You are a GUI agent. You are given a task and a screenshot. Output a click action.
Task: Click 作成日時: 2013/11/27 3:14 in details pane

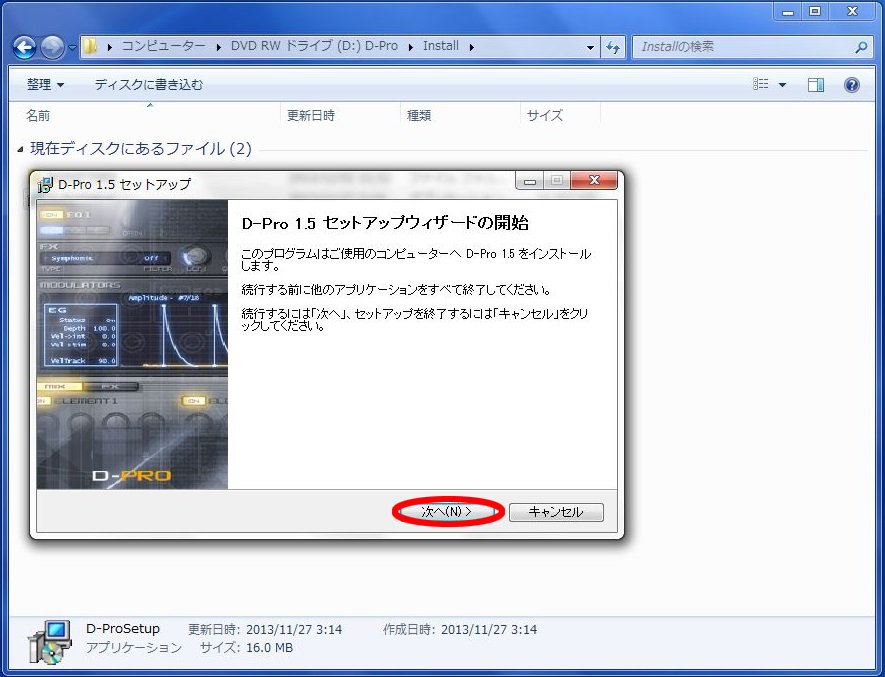[460, 630]
